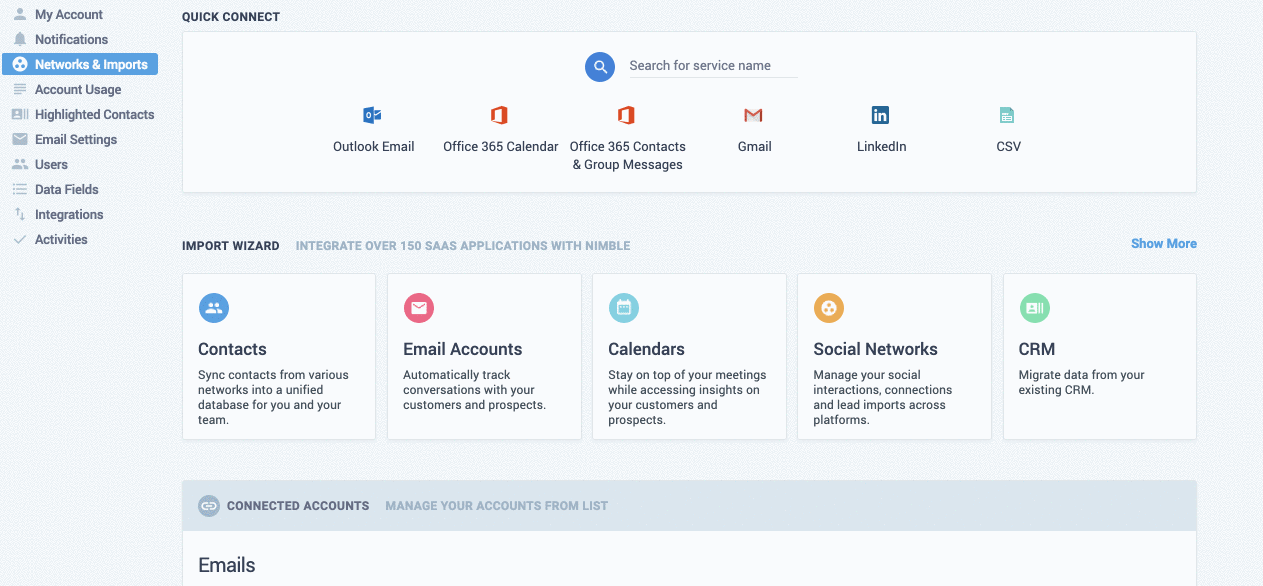Click the Outlook Email label
Image resolution: width=1263 pixels, height=586 pixels.
pos(374,146)
